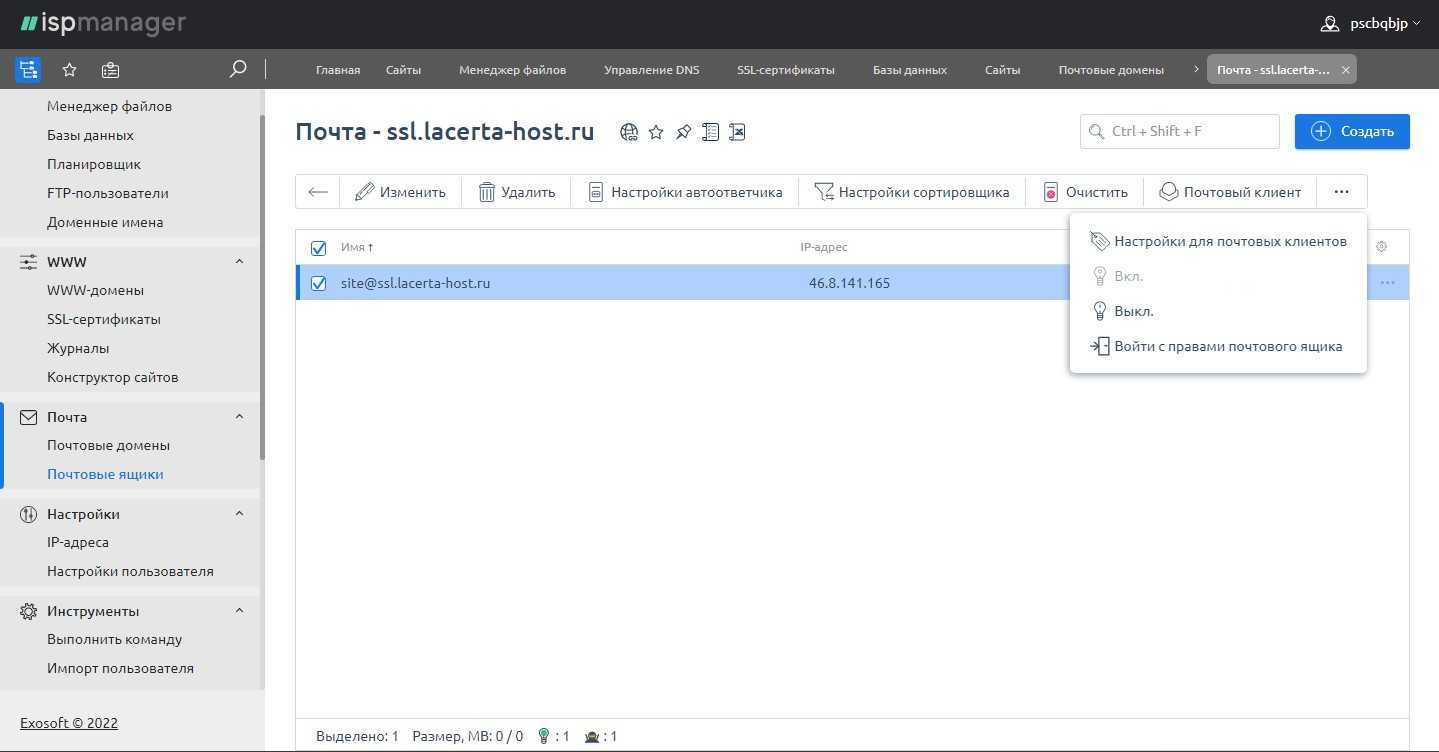The image size is (1439, 752).
Task: Toggle the select-all checkbox in table header
Action: (x=318, y=248)
